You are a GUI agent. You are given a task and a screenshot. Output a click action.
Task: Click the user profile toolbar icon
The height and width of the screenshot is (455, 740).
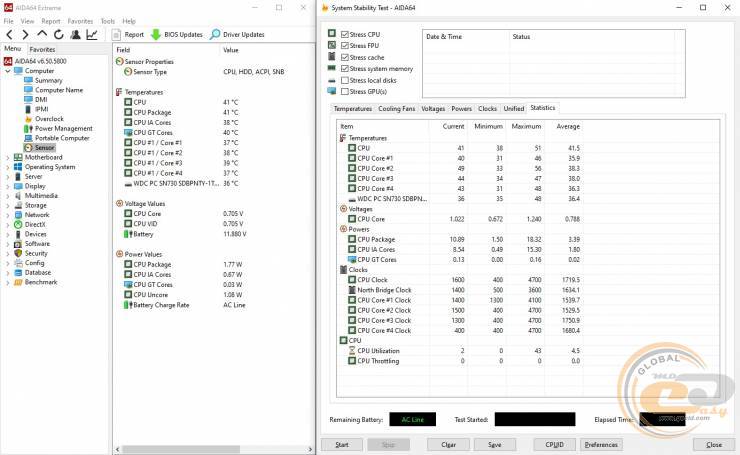click(x=75, y=34)
